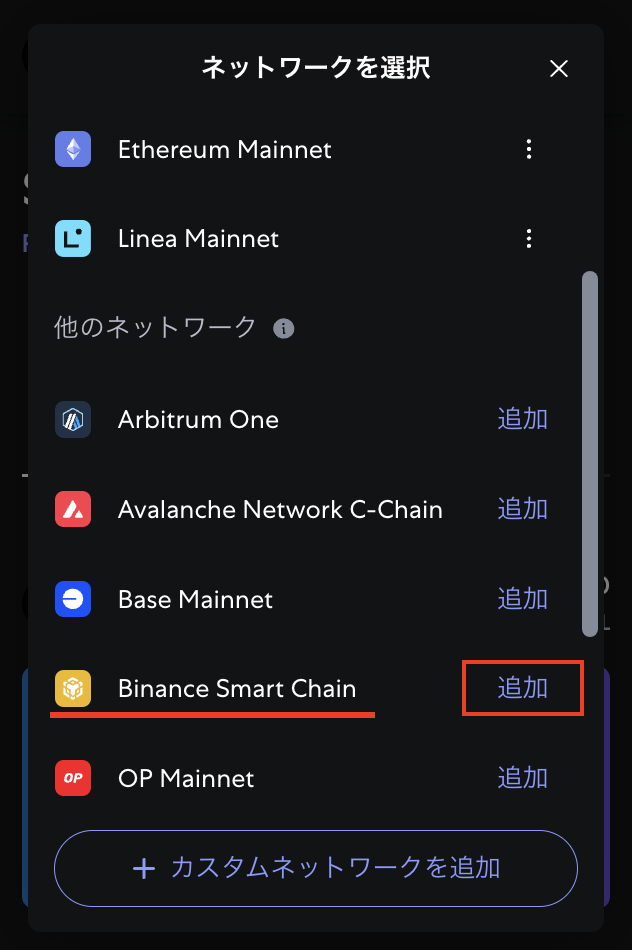Open info tooltip beside 他のネットワーク
Image resolution: width=632 pixels, height=950 pixels.
[x=284, y=328]
